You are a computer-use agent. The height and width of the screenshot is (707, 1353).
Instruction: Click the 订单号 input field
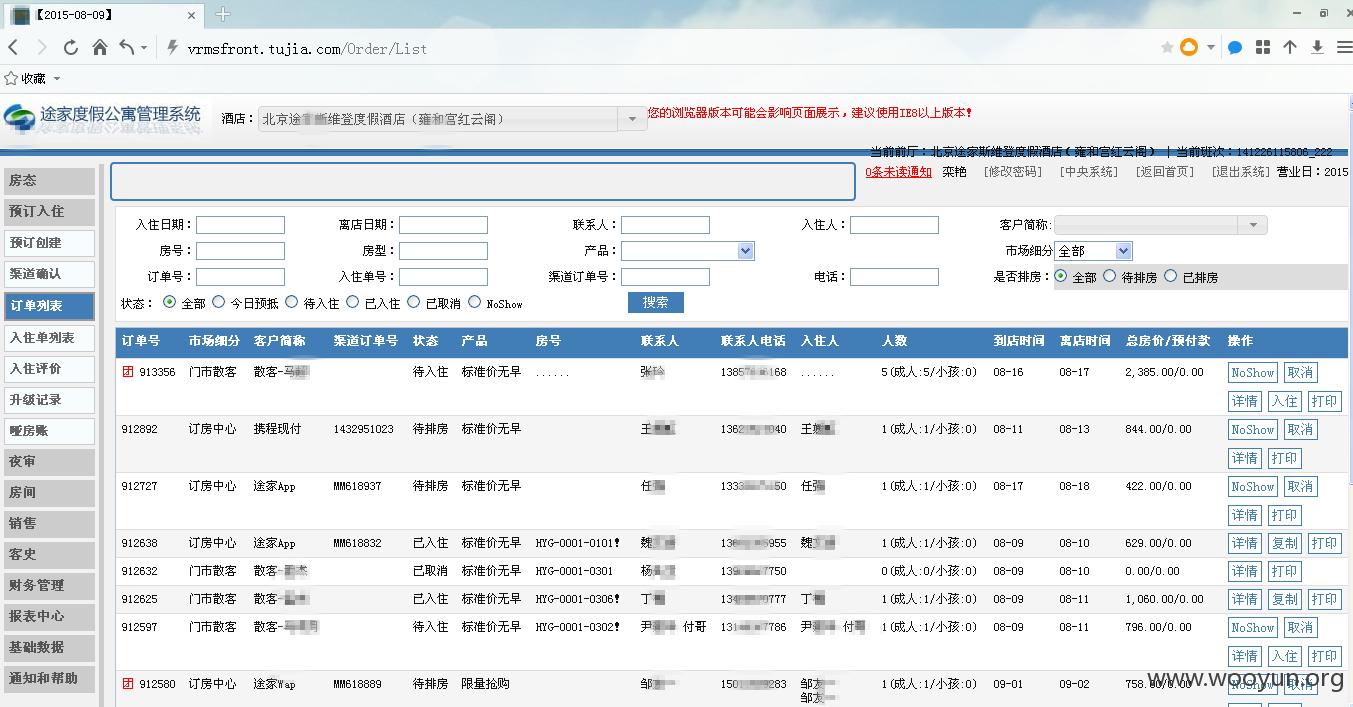coord(240,277)
